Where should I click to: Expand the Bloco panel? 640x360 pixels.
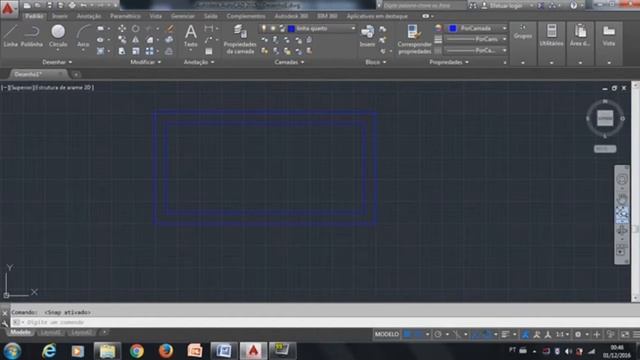pos(376,62)
